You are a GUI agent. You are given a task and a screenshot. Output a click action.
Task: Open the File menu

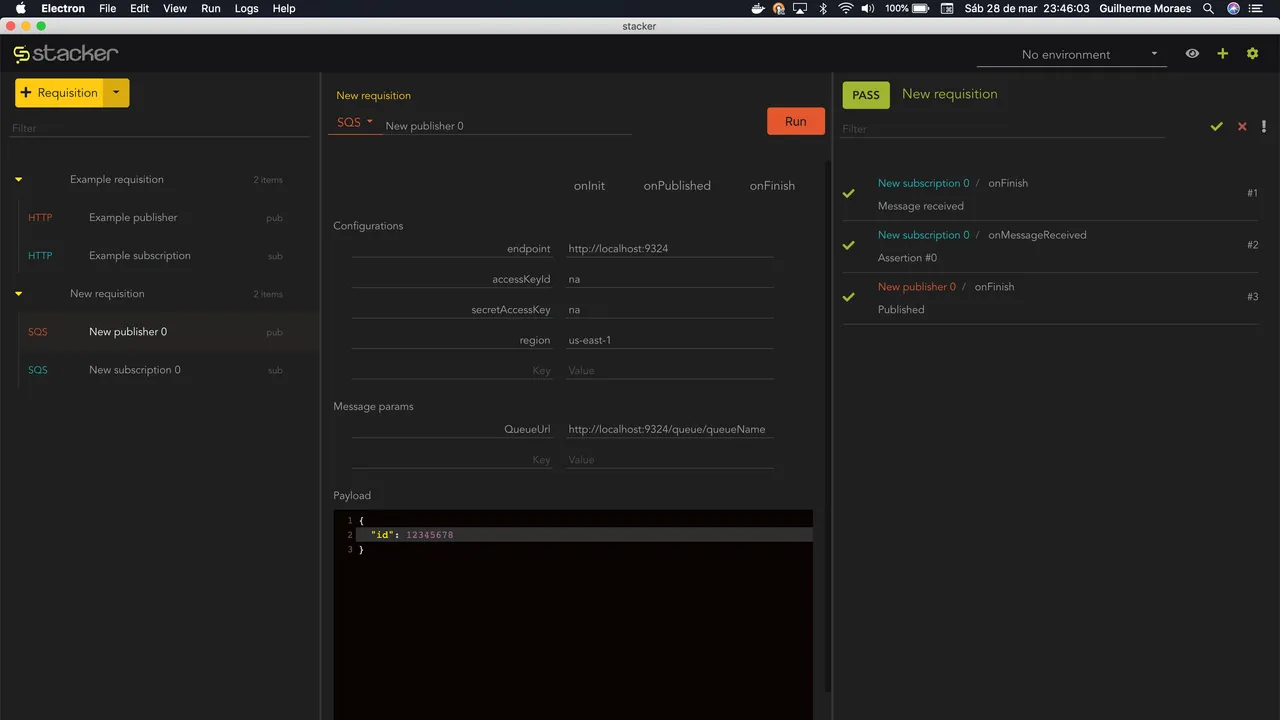tap(107, 8)
